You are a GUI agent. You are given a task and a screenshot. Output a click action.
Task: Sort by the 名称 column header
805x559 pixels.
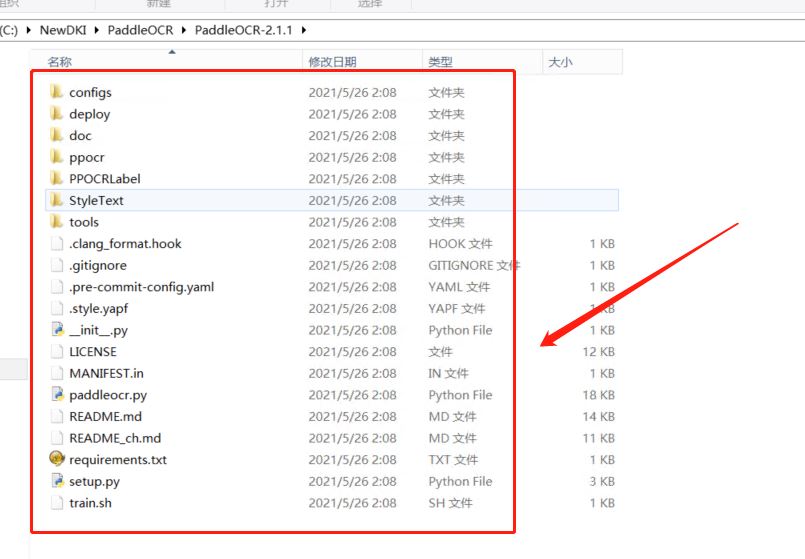[x=60, y=62]
